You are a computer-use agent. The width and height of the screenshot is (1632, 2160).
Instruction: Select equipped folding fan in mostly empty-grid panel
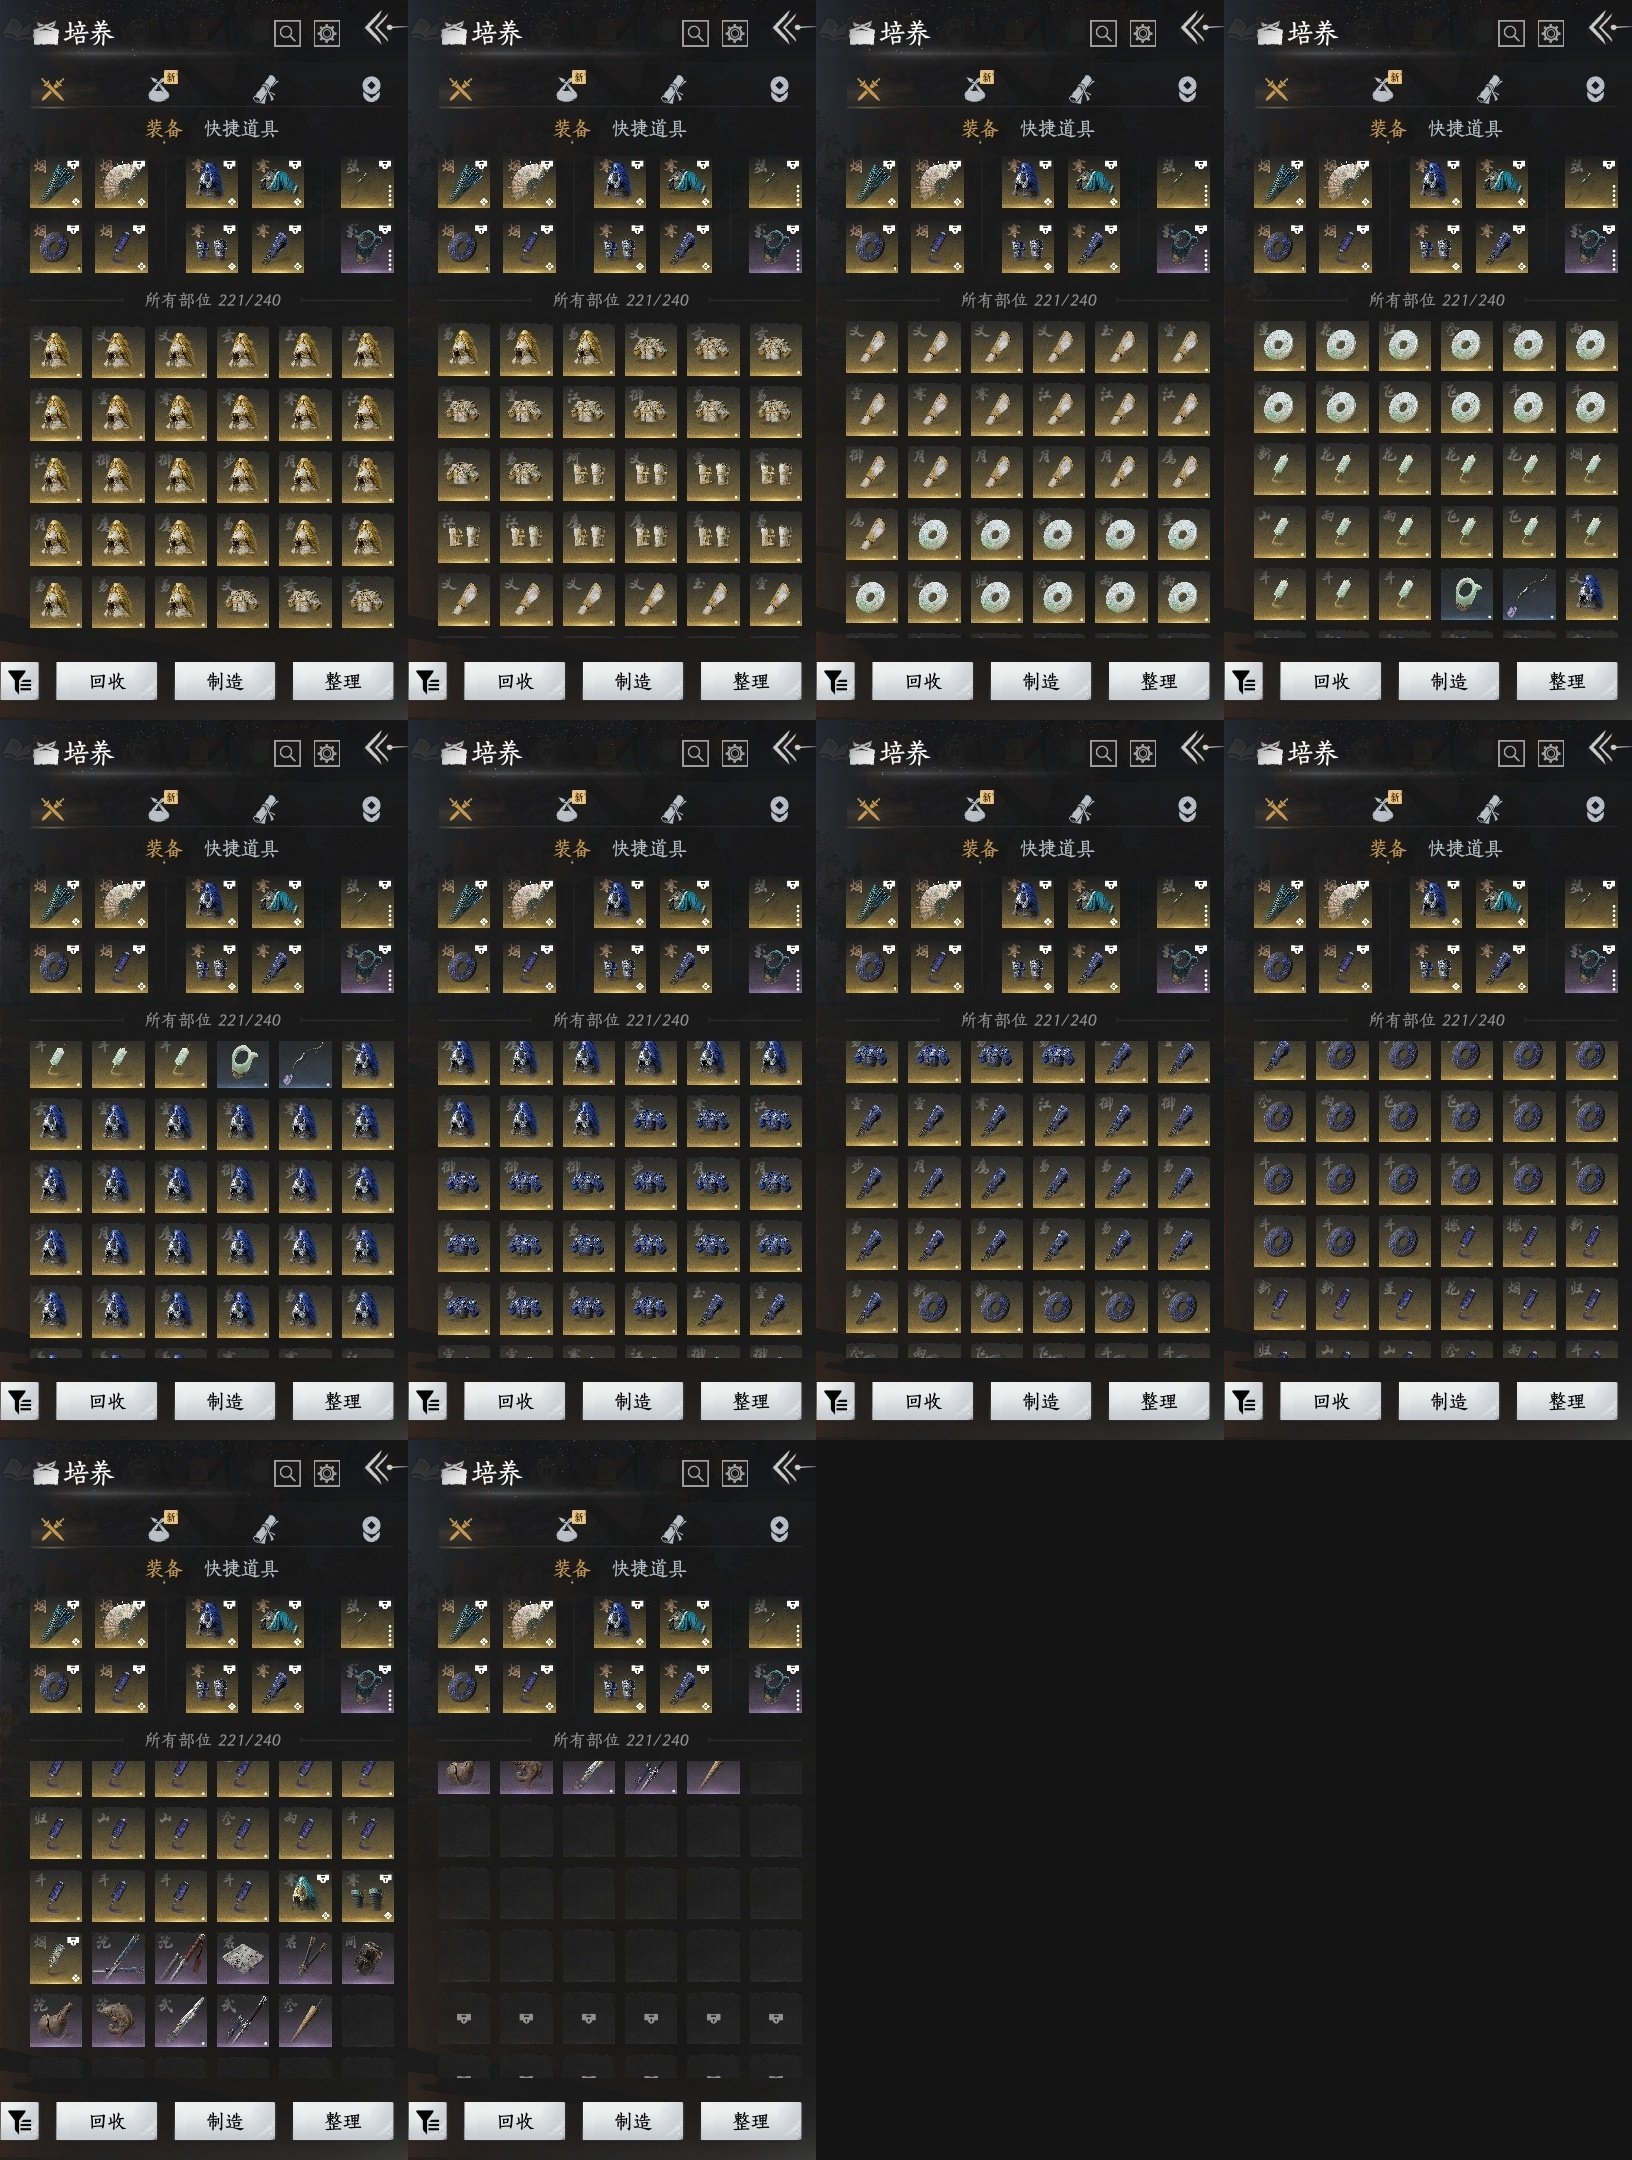(x=528, y=1622)
